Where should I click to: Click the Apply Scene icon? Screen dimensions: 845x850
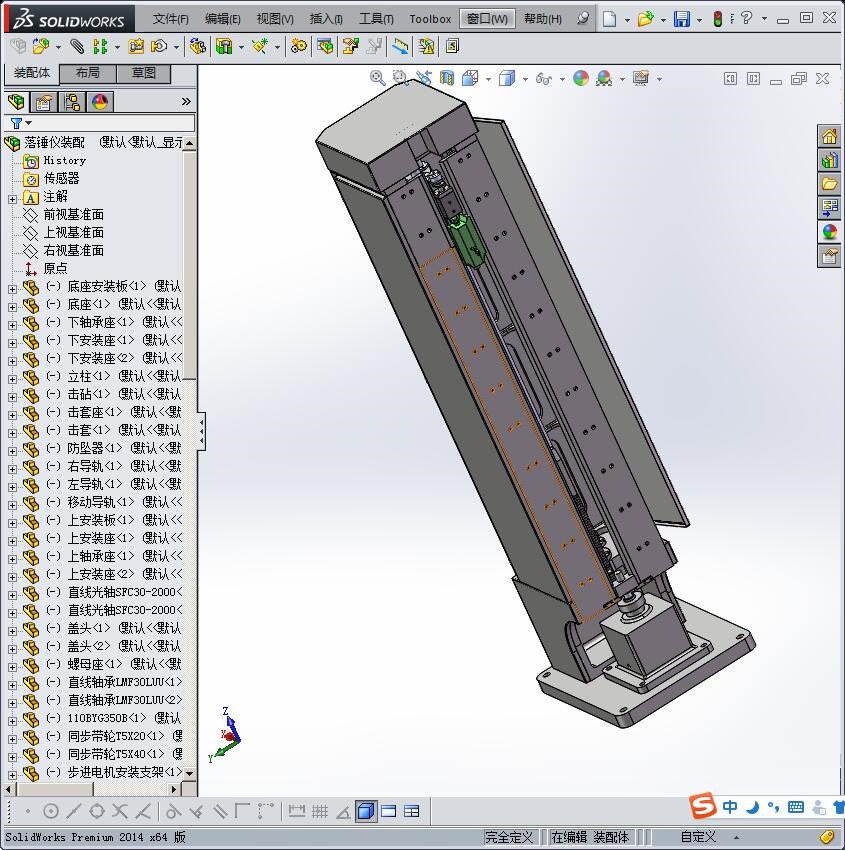coord(604,79)
